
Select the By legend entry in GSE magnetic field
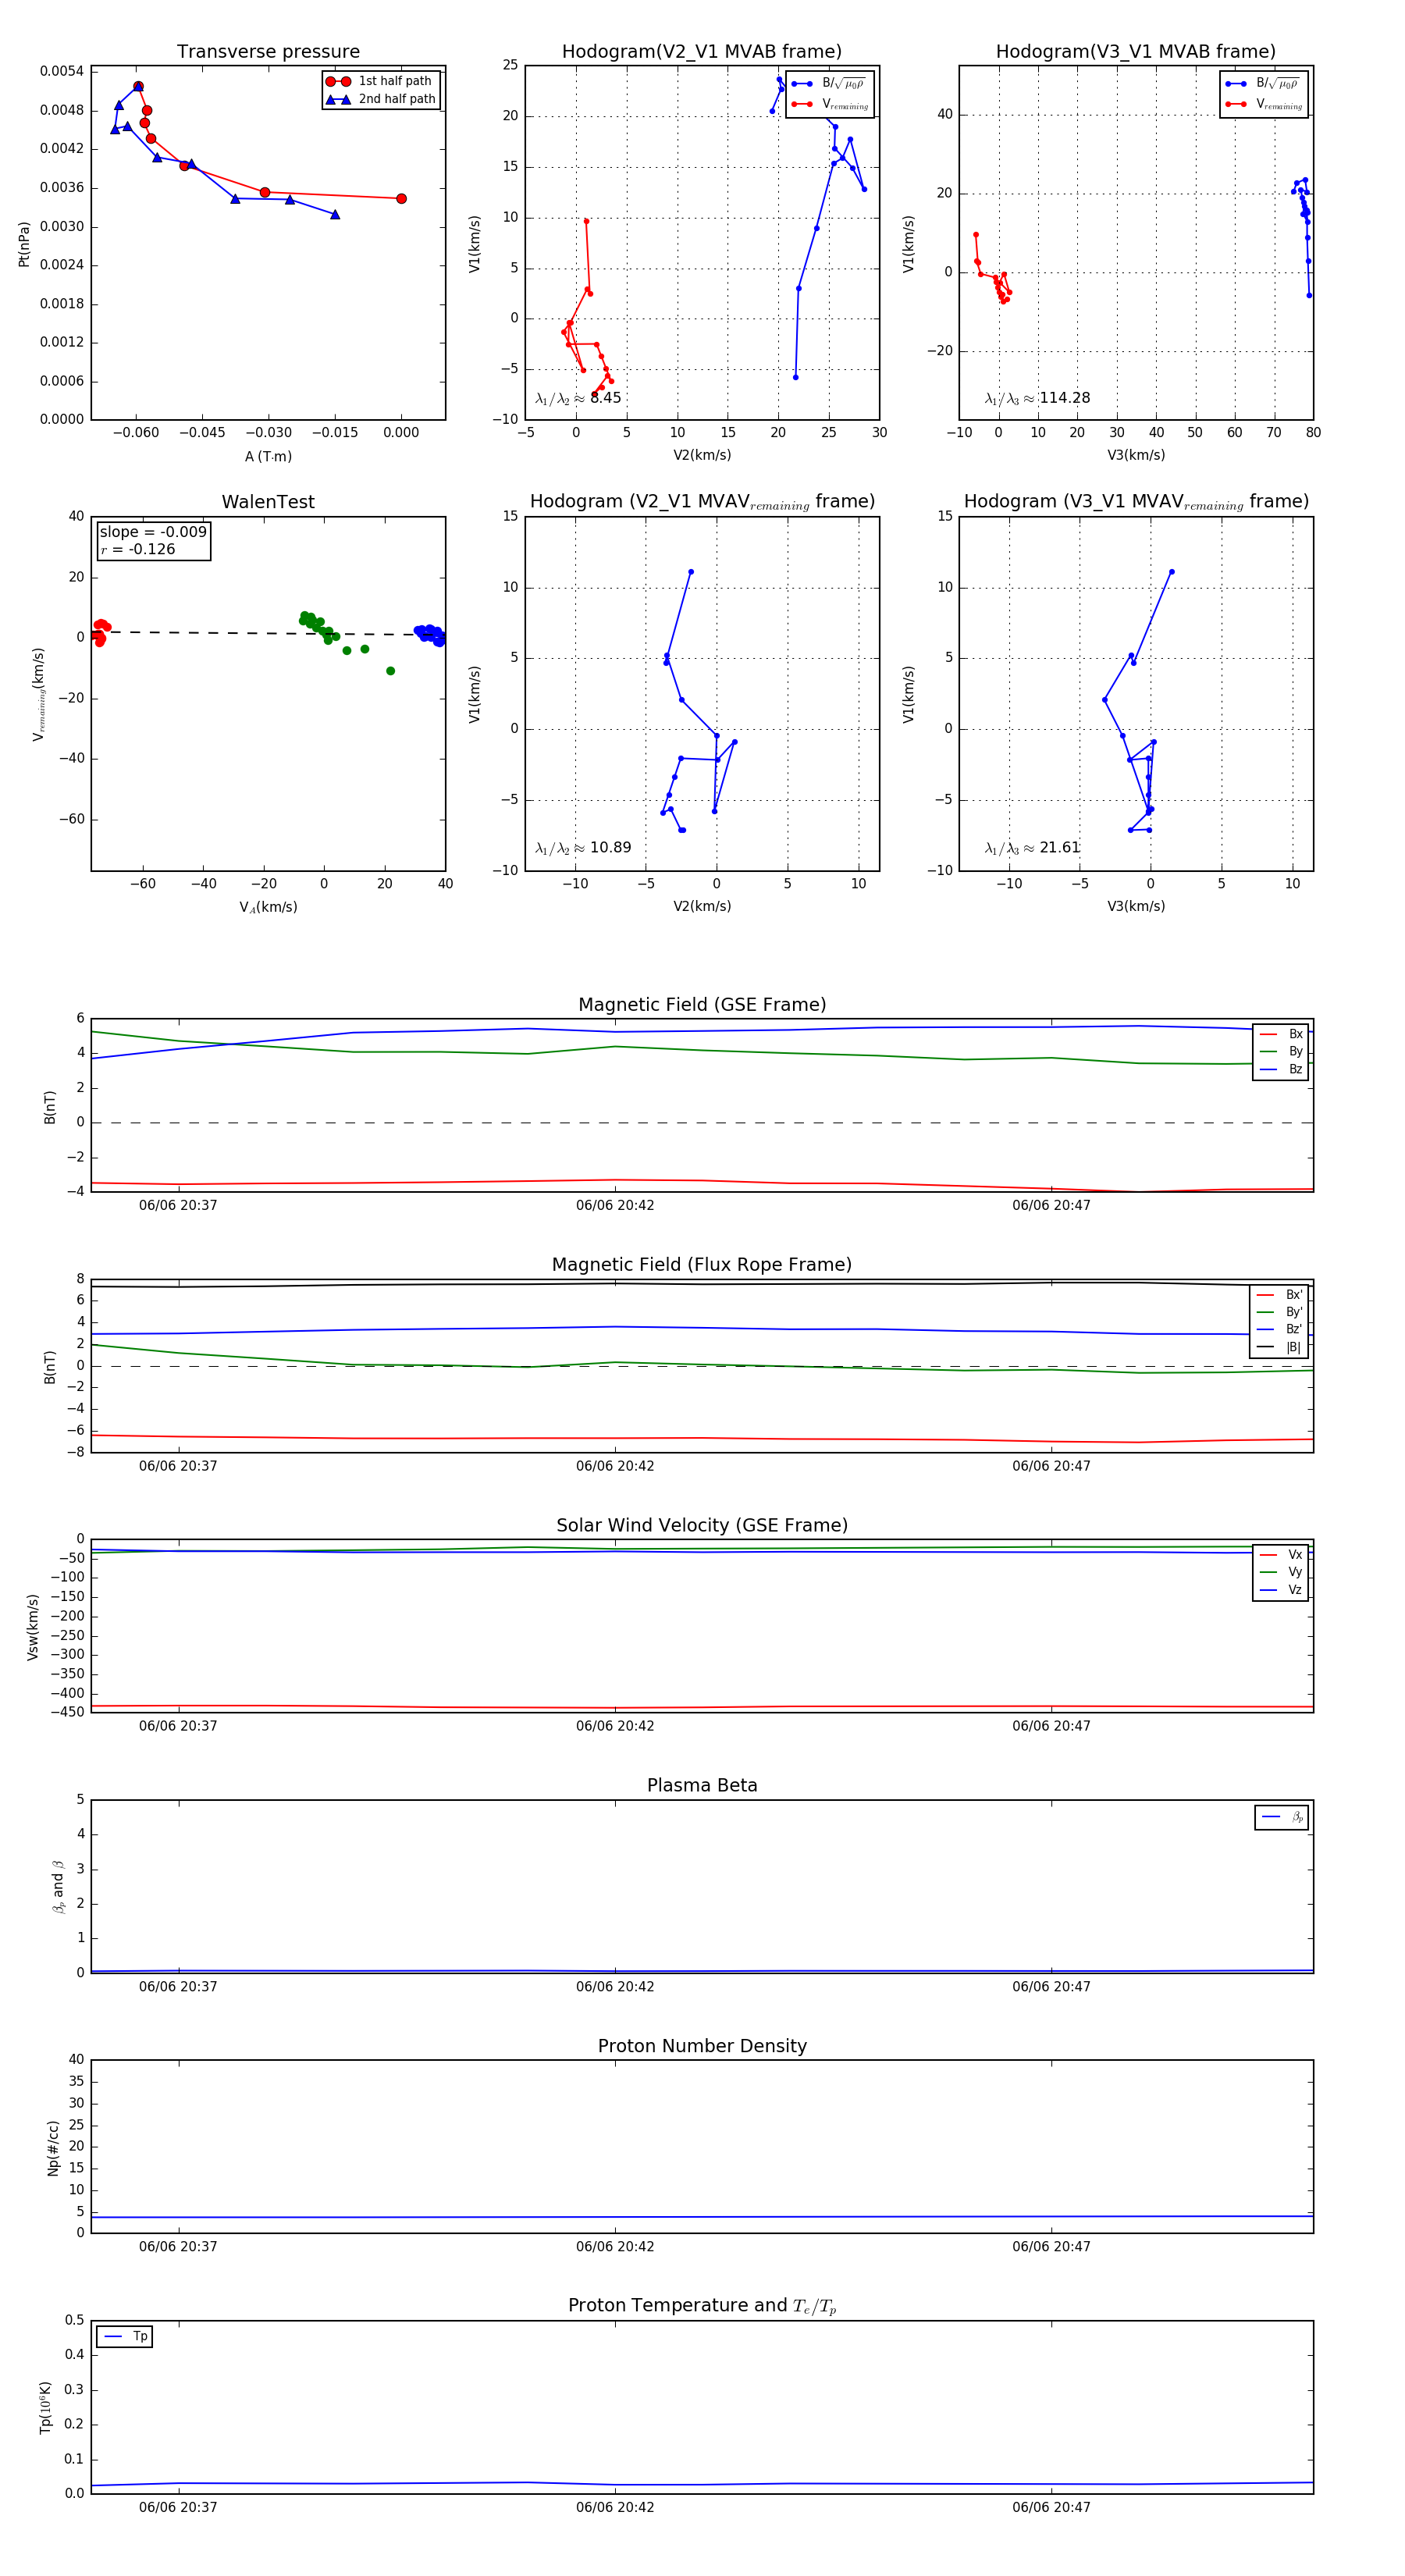point(1281,1051)
